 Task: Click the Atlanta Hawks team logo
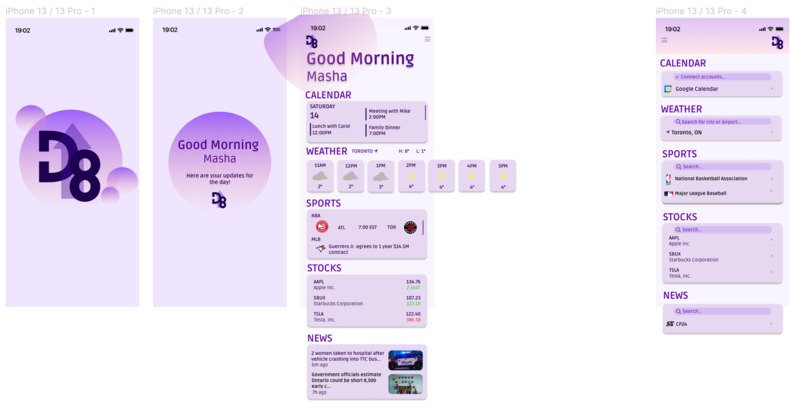322,227
